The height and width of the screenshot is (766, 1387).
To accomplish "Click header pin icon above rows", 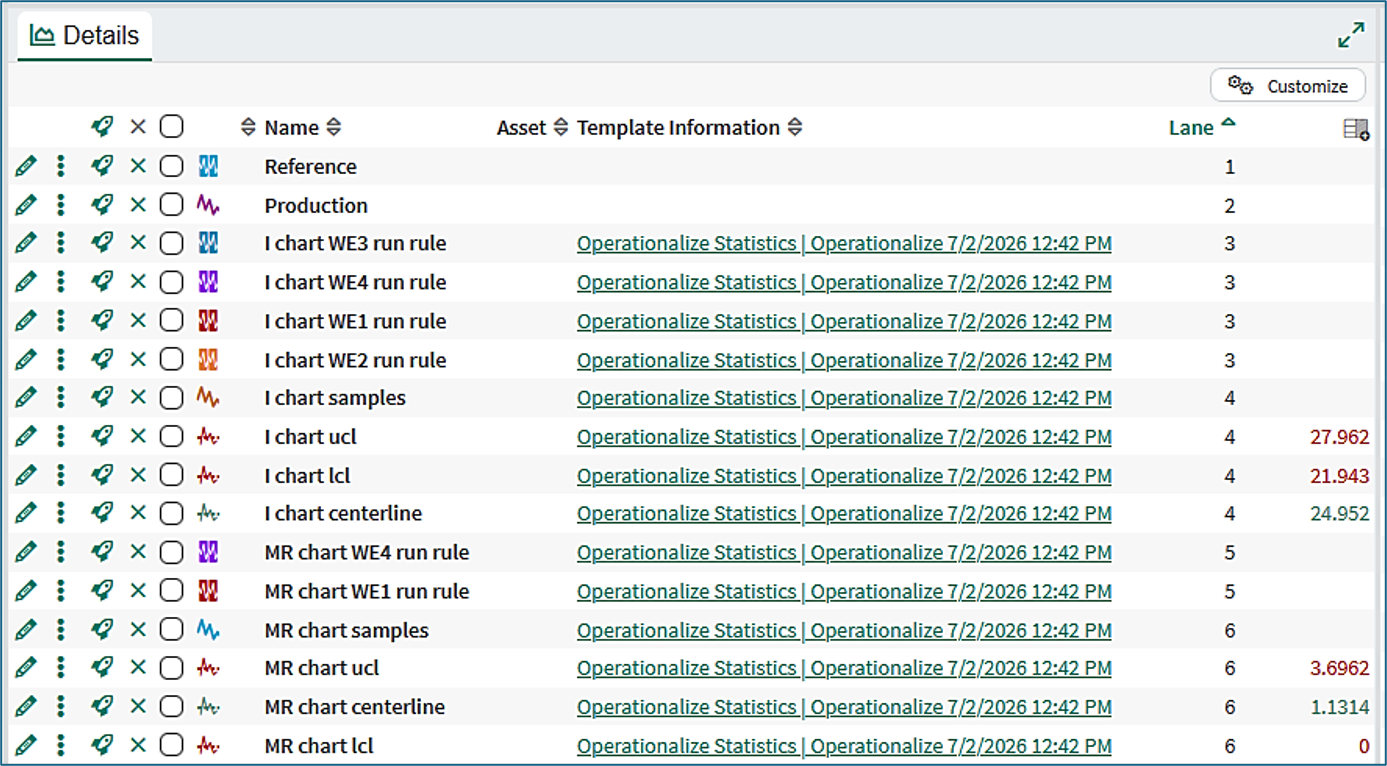I will click(101, 127).
